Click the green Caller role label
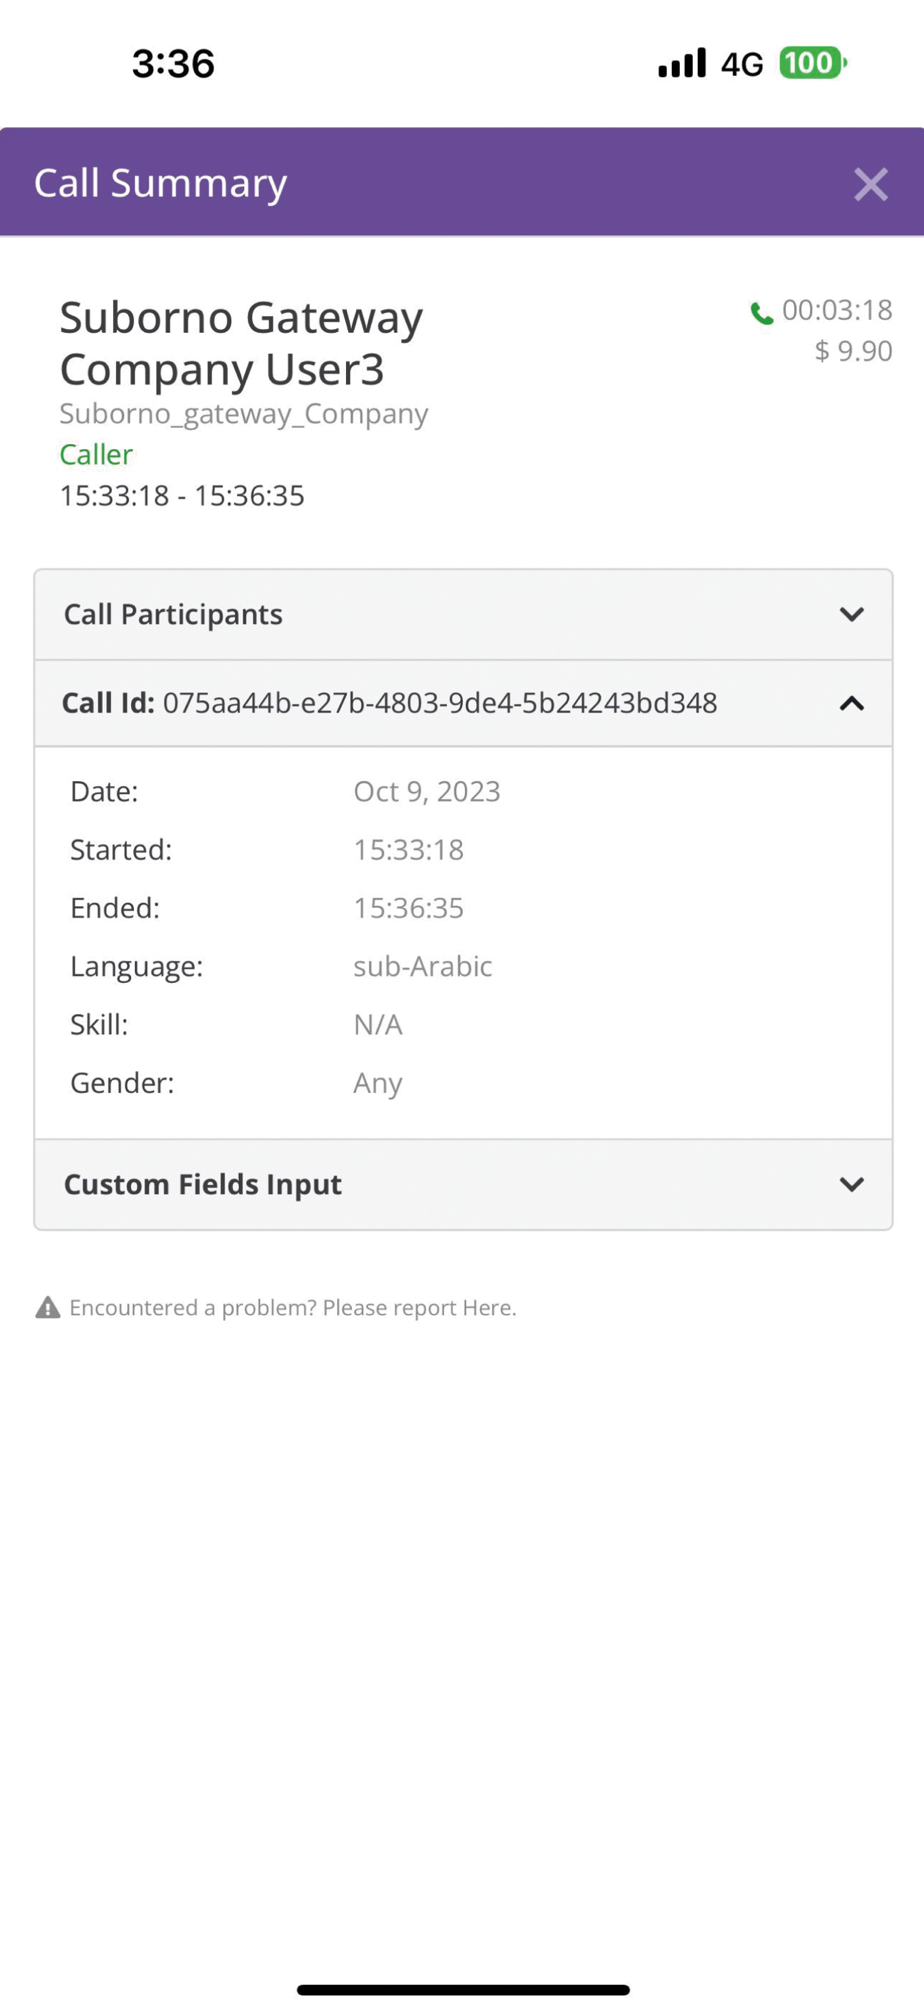 (x=96, y=455)
